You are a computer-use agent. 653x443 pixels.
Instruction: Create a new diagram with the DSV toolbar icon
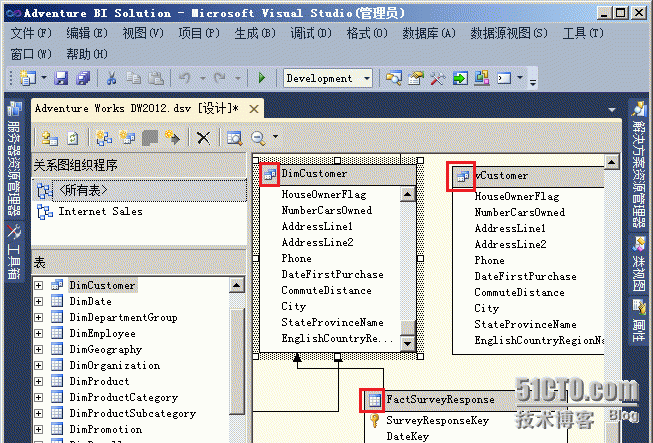pos(104,138)
